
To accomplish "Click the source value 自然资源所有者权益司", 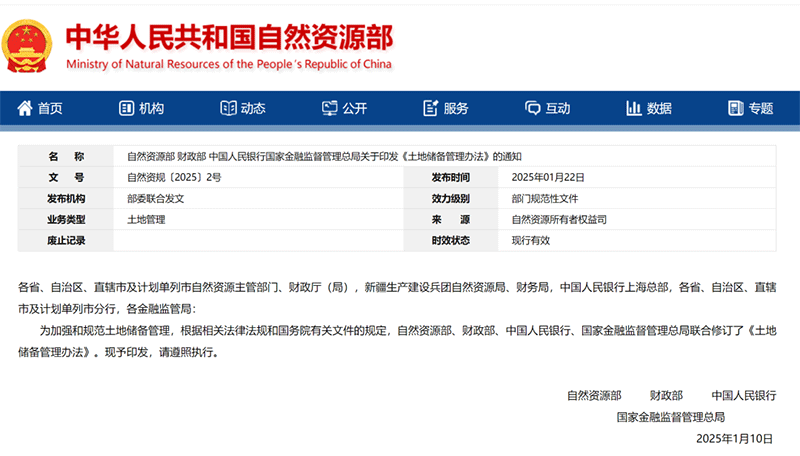I will [559, 219].
